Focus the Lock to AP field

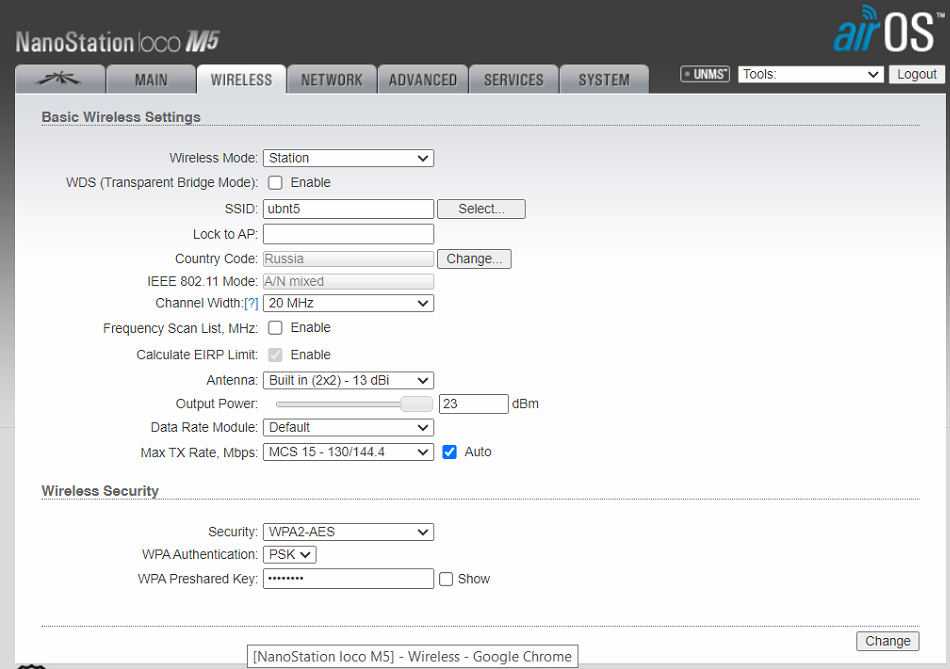pyautogui.click(x=348, y=234)
